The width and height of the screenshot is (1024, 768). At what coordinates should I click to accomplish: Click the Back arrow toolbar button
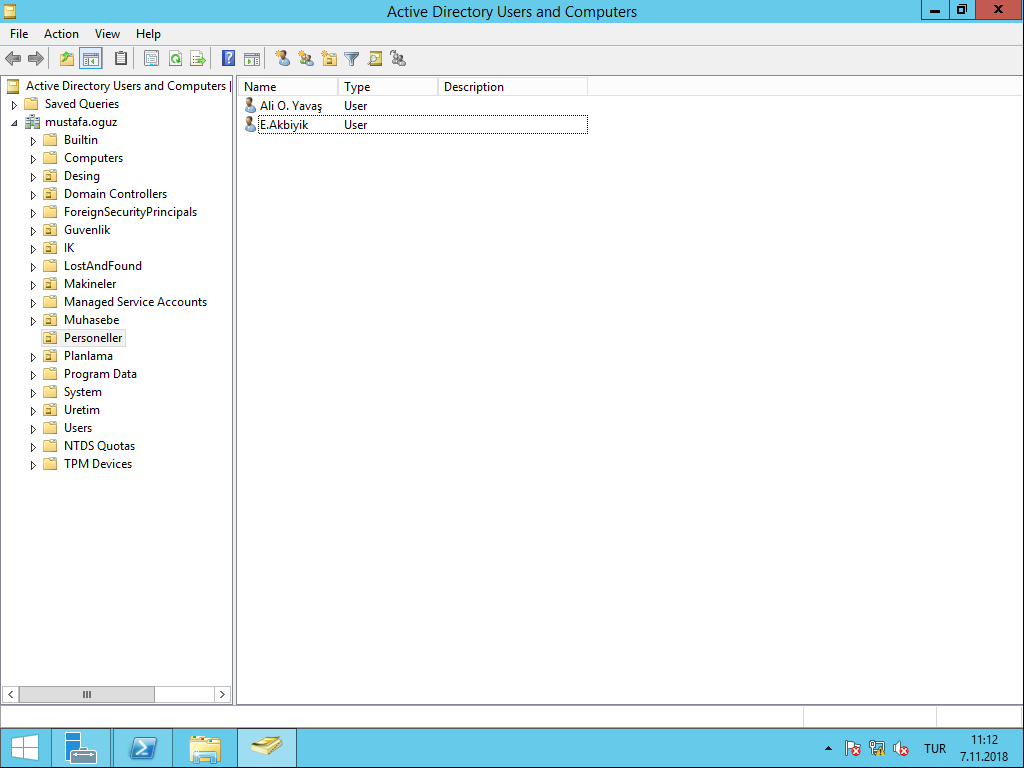click(13, 59)
